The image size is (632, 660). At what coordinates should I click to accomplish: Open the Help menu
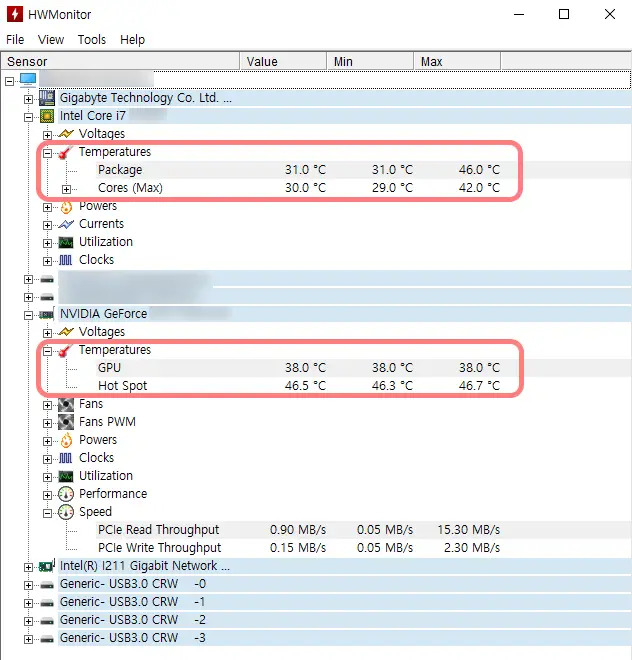click(132, 40)
